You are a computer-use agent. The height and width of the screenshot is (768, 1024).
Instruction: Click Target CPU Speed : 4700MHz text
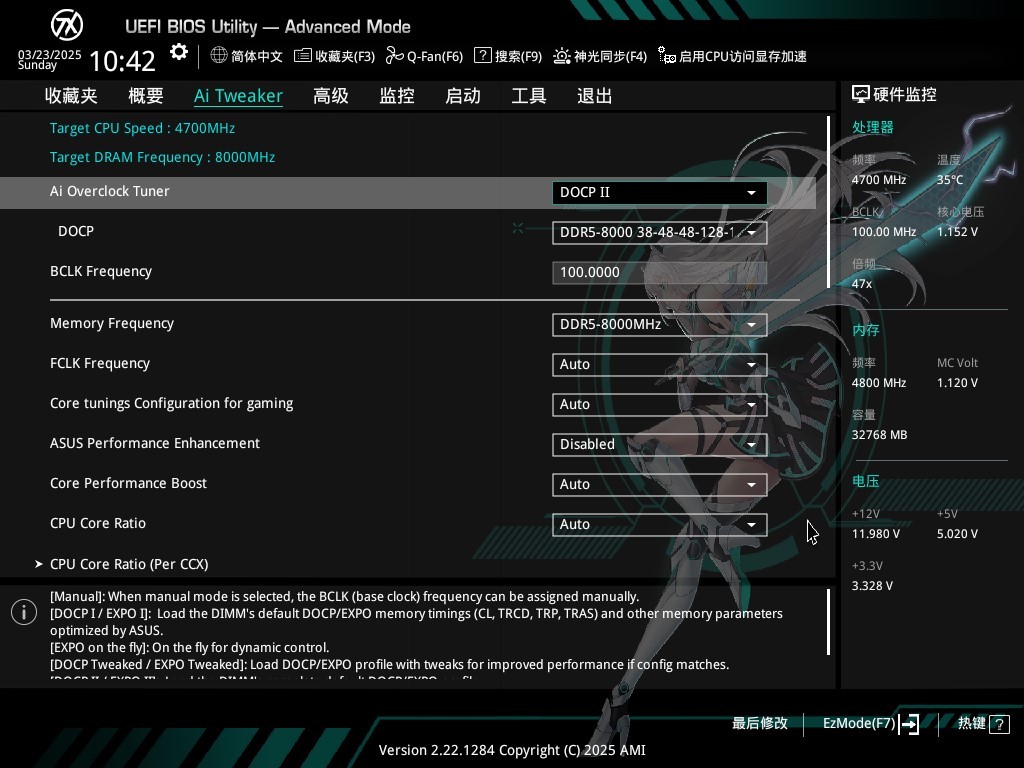click(142, 128)
